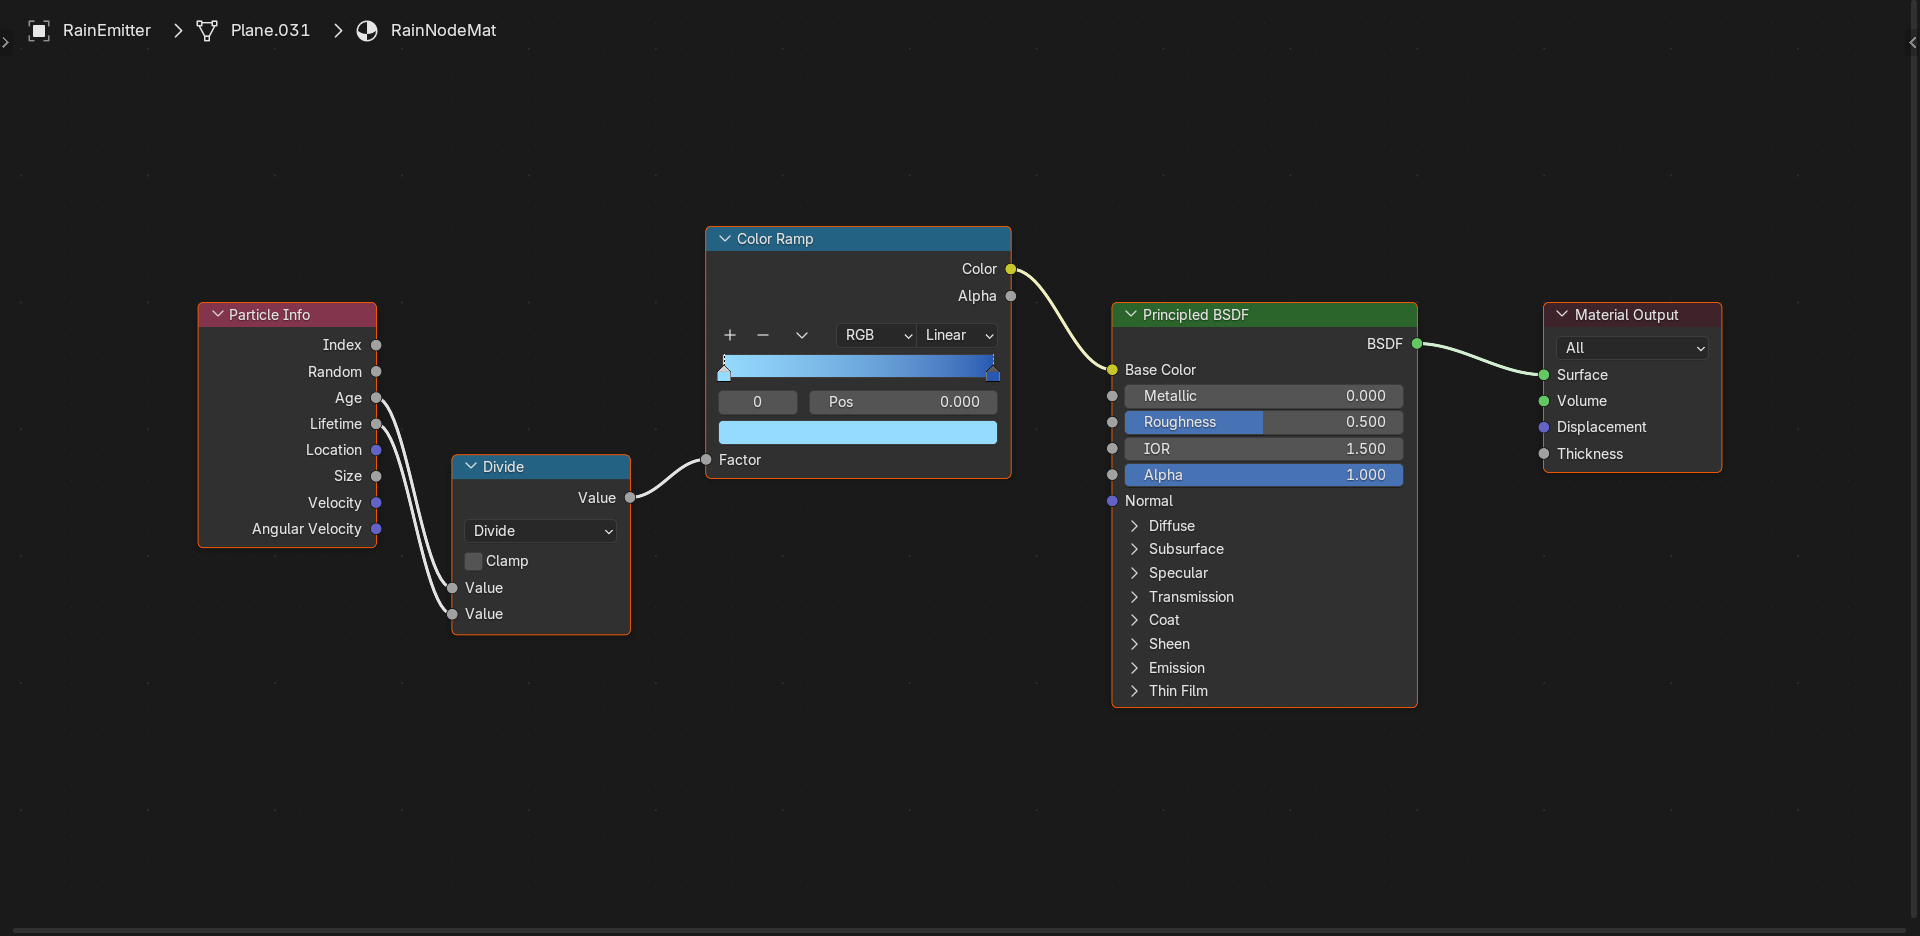Collapse the Divide node with its header arrow
The height and width of the screenshot is (936, 1920).
click(x=471, y=466)
